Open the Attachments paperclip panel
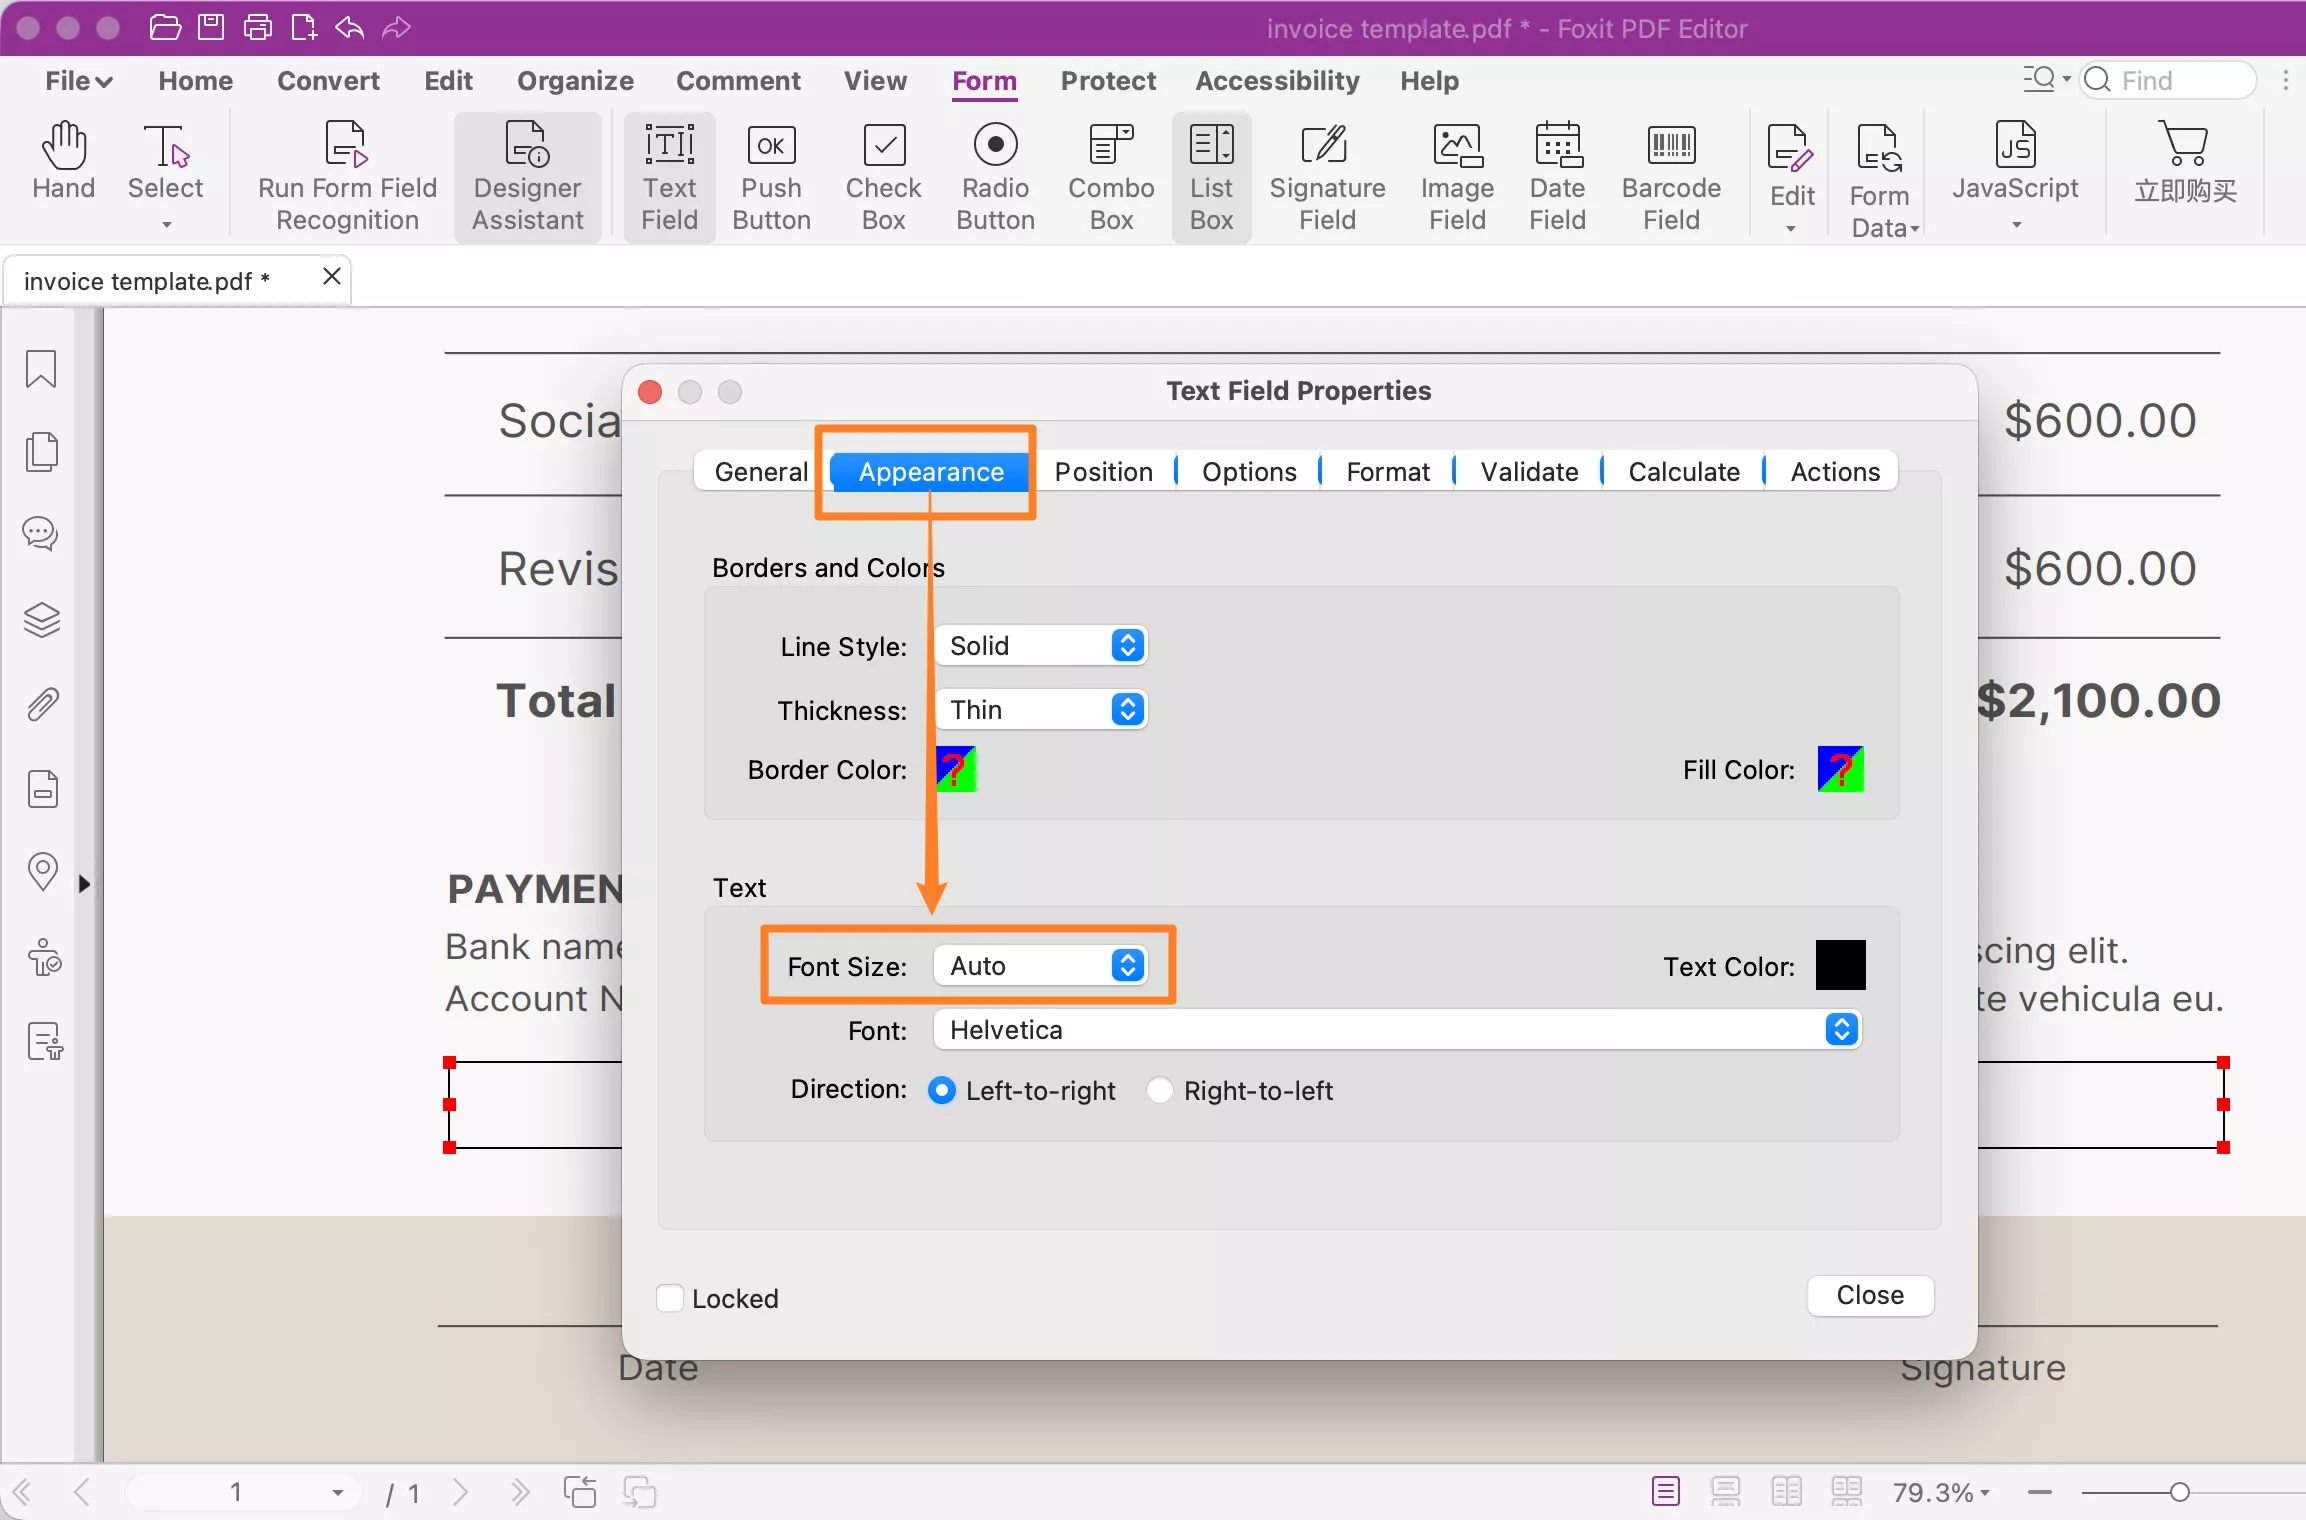 click(41, 705)
